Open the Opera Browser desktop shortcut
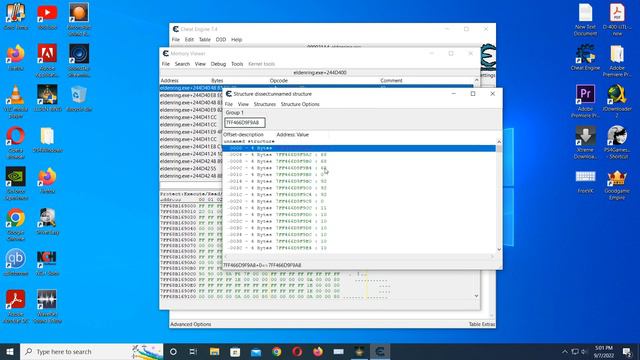This screenshot has height=360, width=640. (16, 142)
